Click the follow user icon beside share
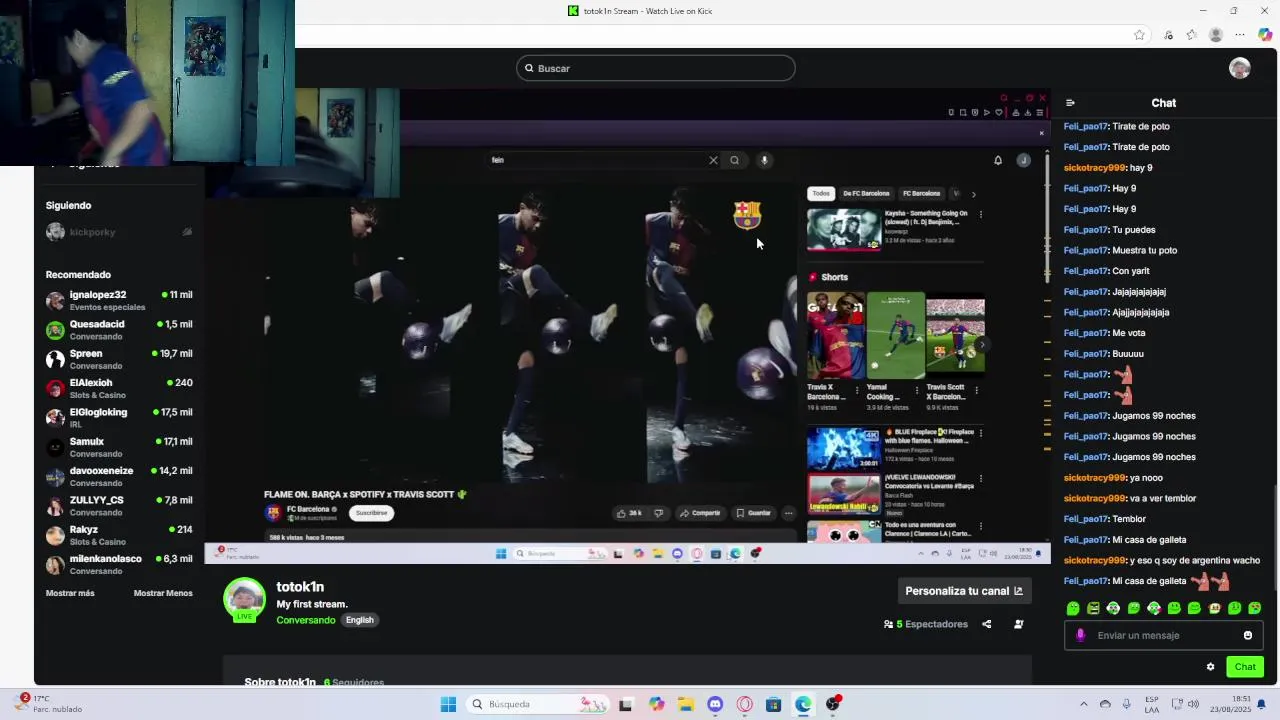This screenshot has width=1280, height=720. (1018, 624)
